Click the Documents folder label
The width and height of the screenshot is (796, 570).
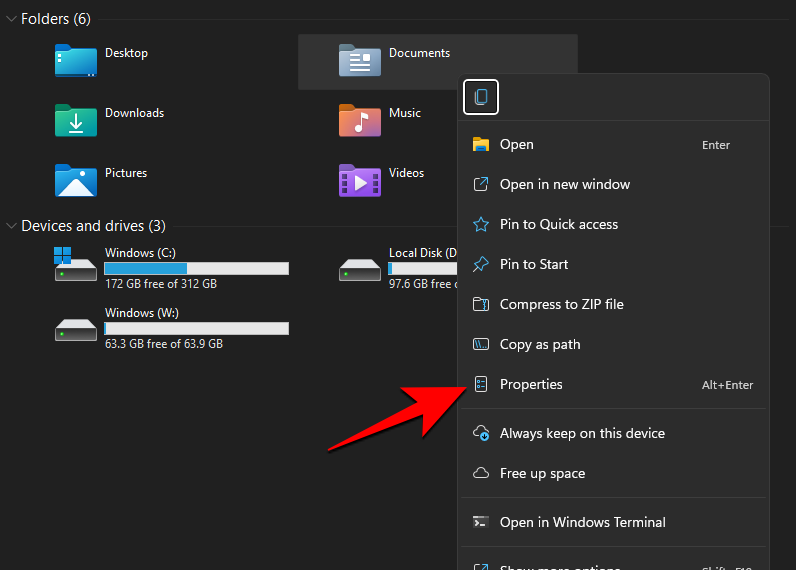(x=419, y=53)
